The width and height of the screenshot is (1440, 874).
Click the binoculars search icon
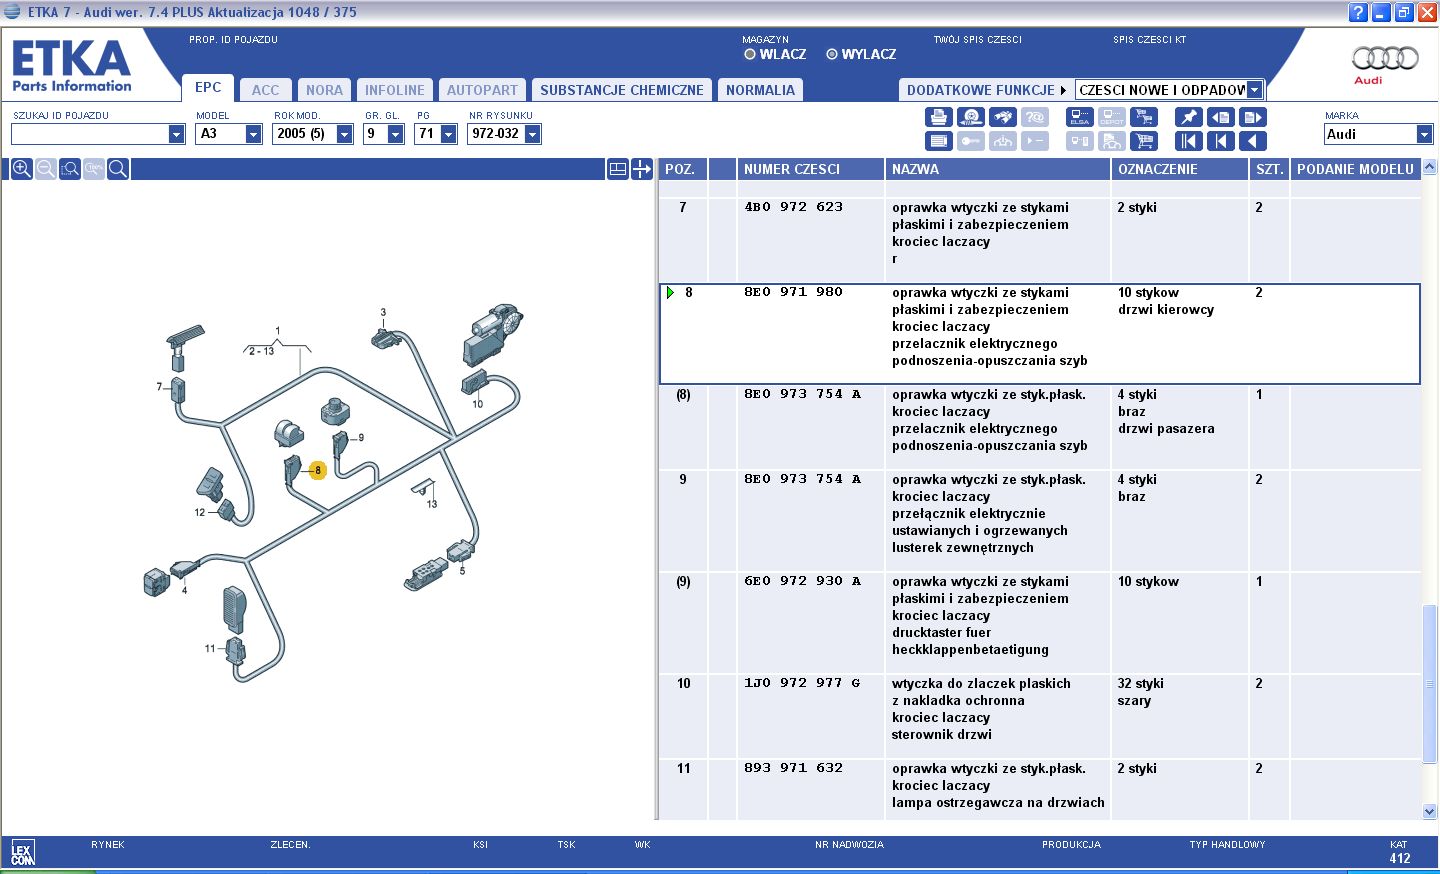[1003, 117]
